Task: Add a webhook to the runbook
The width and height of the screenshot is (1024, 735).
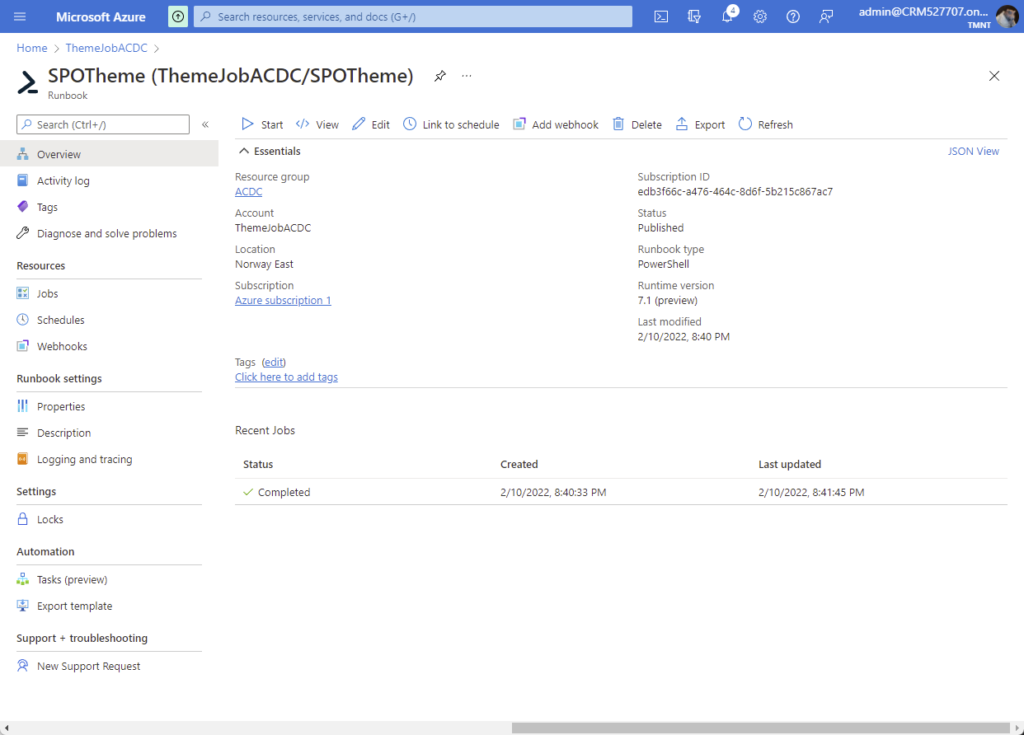Action: coord(556,124)
